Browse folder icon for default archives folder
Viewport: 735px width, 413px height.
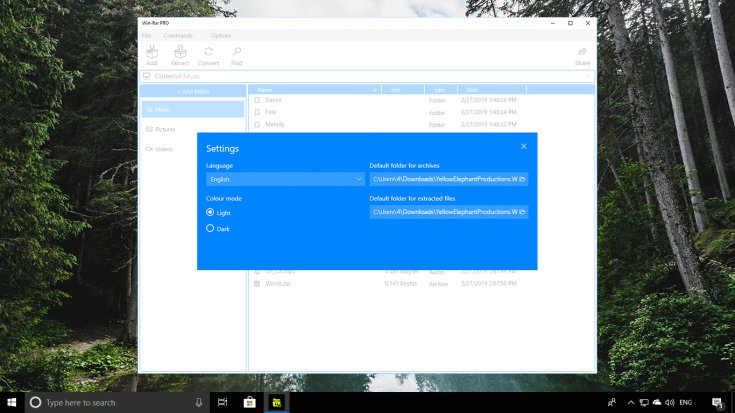(x=523, y=180)
